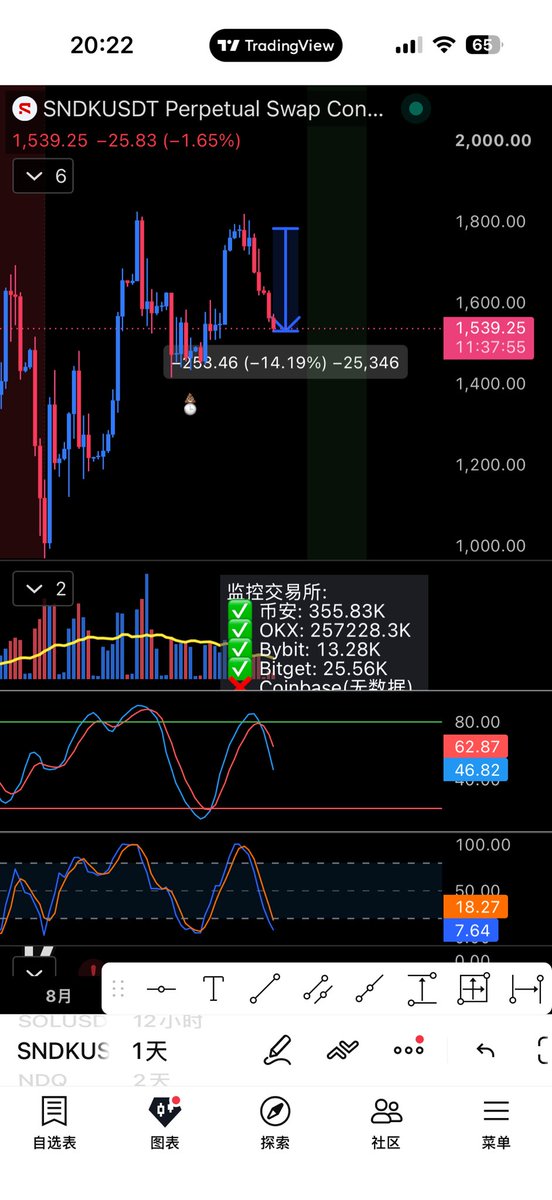
Task: Grab the drawing toolbar drag handle
Action: coord(118,989)
